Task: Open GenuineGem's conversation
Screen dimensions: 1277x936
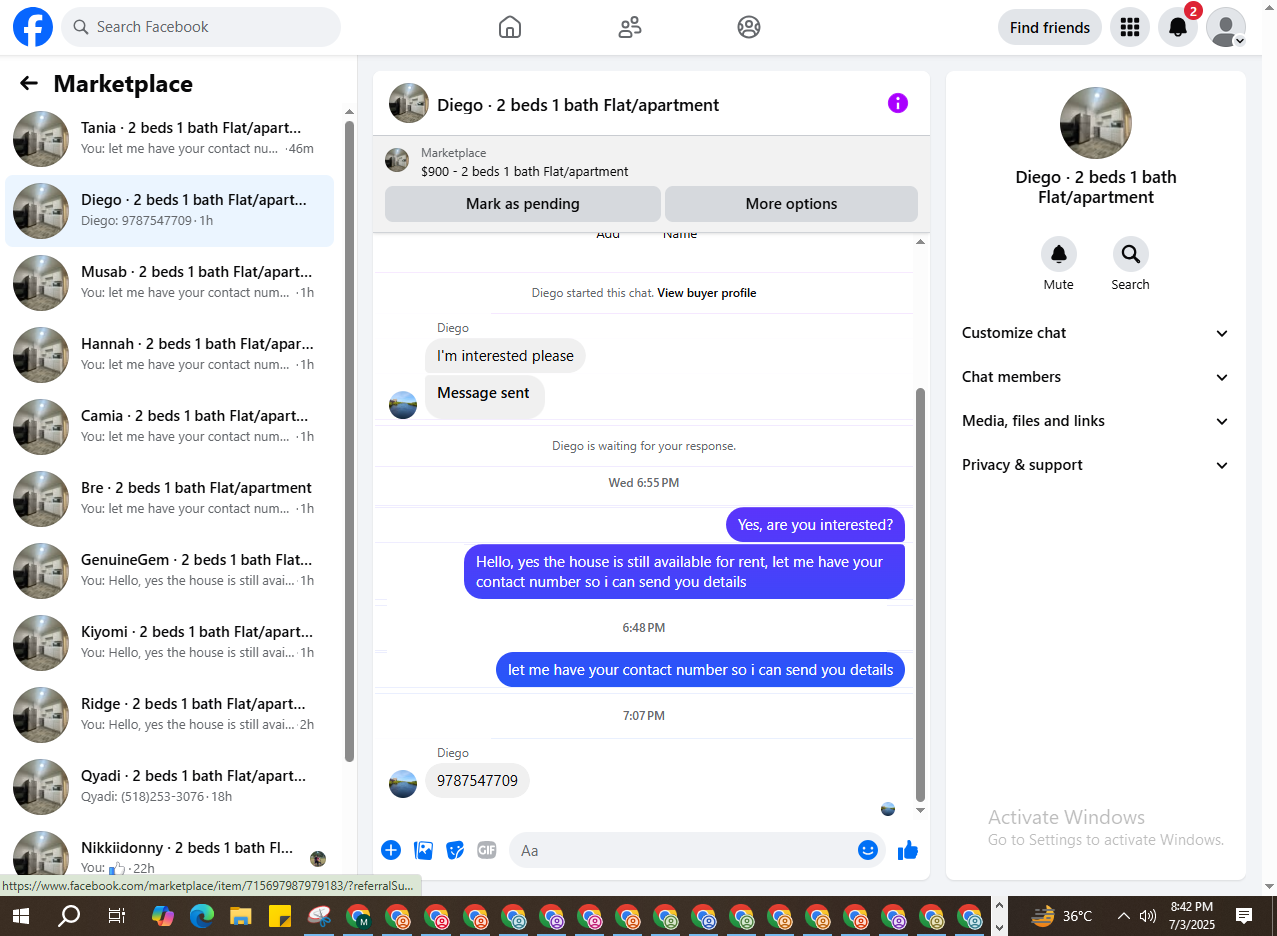Action: point(170,571)
